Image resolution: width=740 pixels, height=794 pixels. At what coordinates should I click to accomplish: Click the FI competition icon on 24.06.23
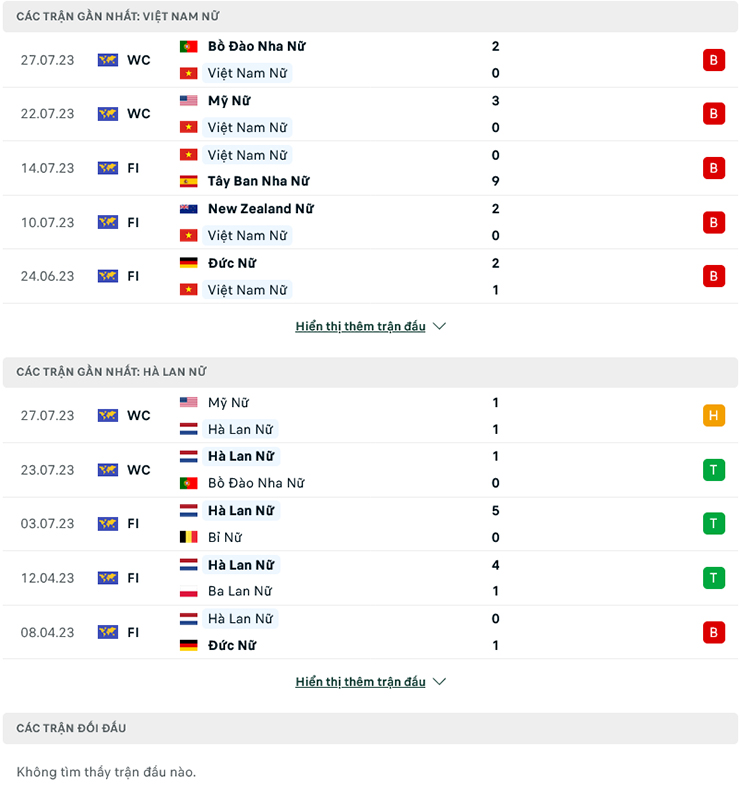pos(108,276)
